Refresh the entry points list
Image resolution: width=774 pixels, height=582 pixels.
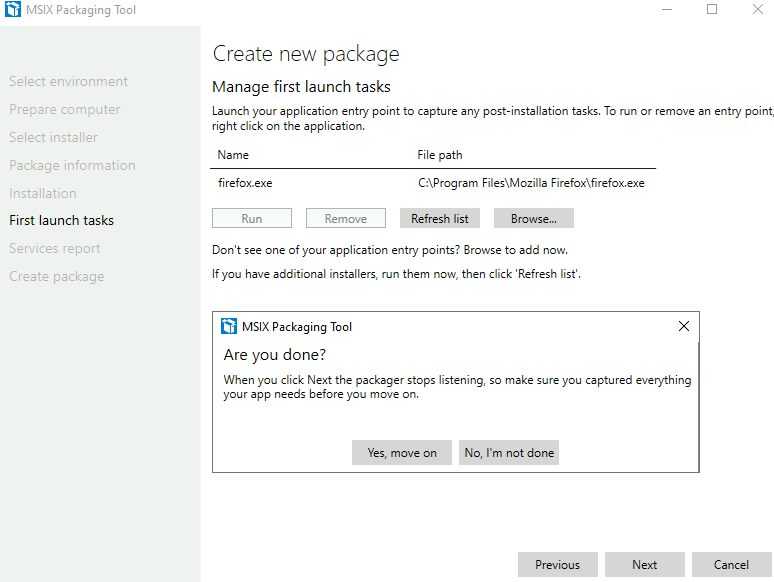click(440, 218)
